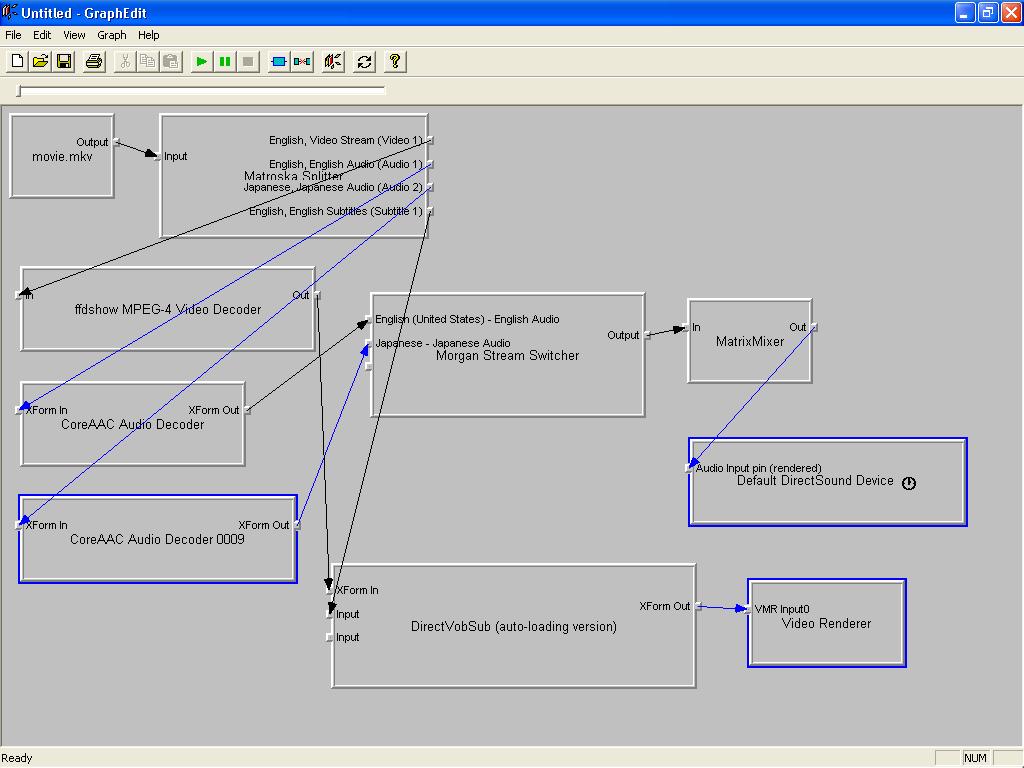Screen dimensions: 1024x768
Task: Stop the graph playback
Action: click(x=248, y=61)
